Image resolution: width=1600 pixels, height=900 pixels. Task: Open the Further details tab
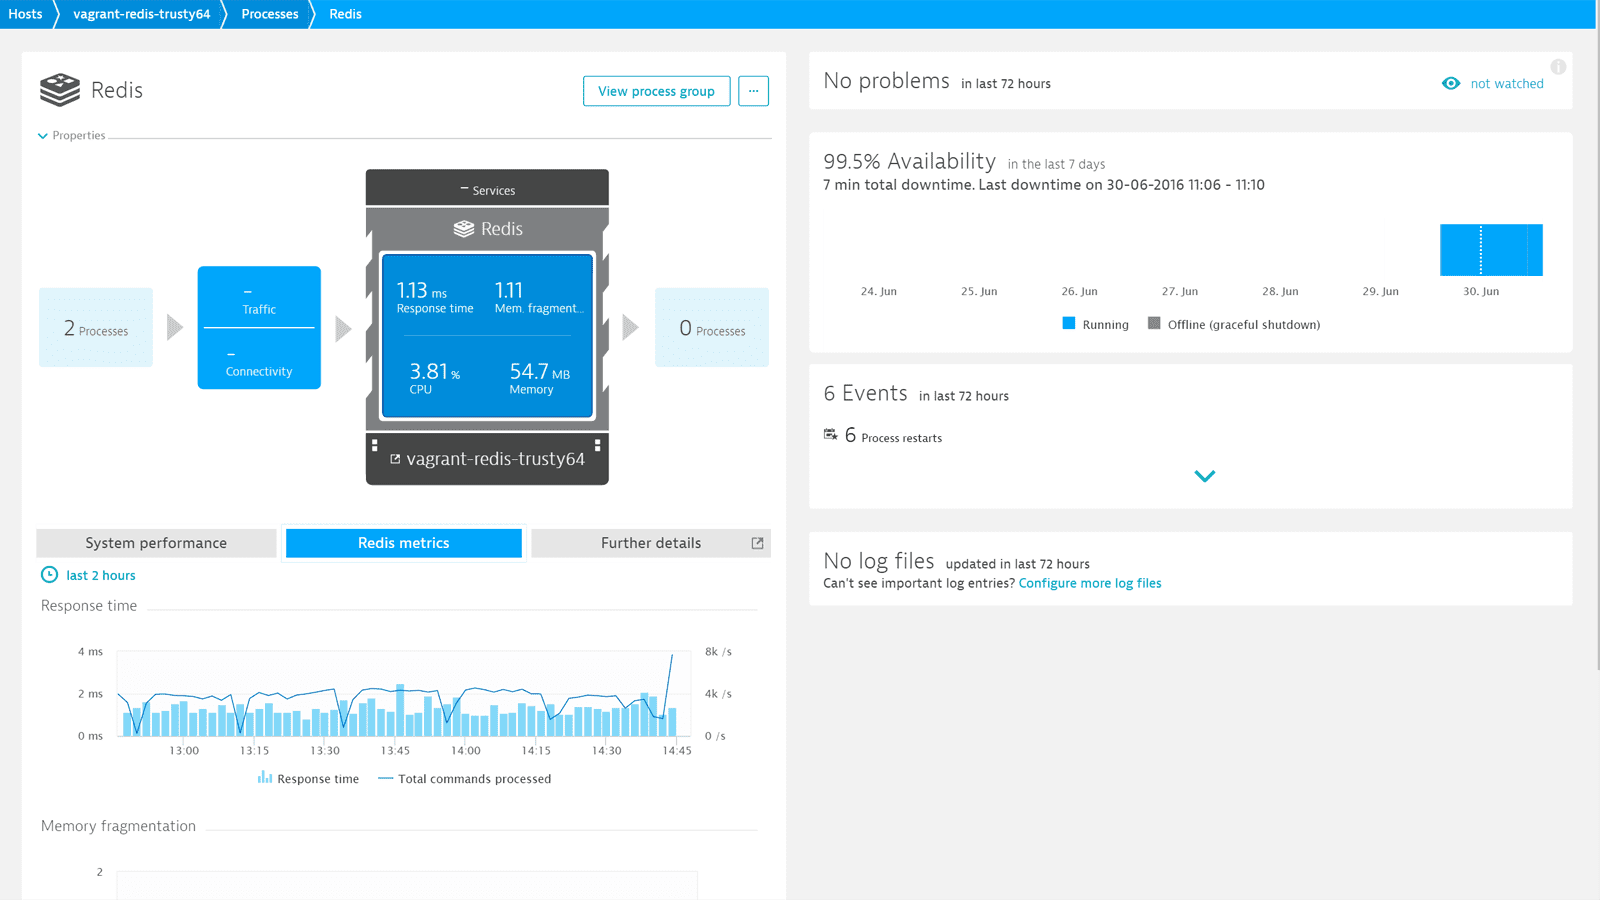tap(651, 543)
